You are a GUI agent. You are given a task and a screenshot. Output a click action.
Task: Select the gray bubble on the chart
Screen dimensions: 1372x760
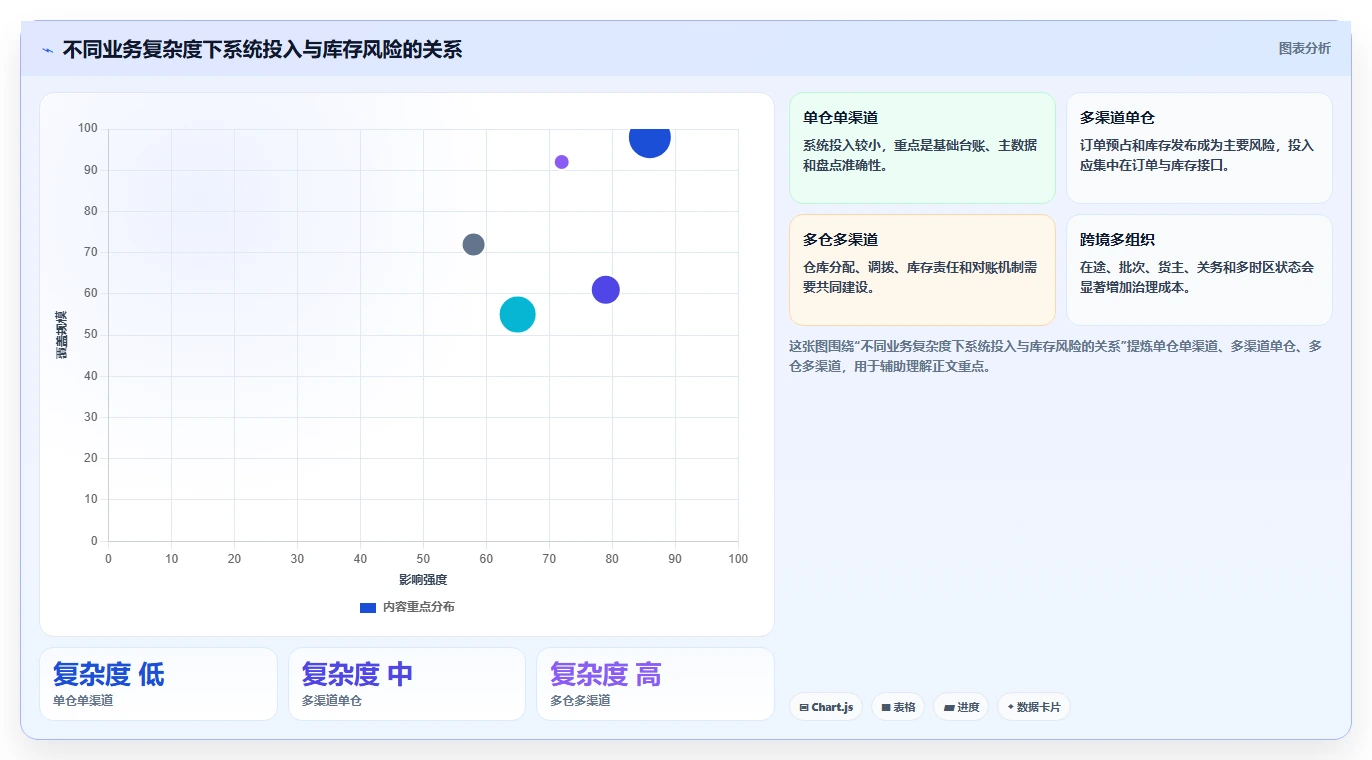[474, 244]
